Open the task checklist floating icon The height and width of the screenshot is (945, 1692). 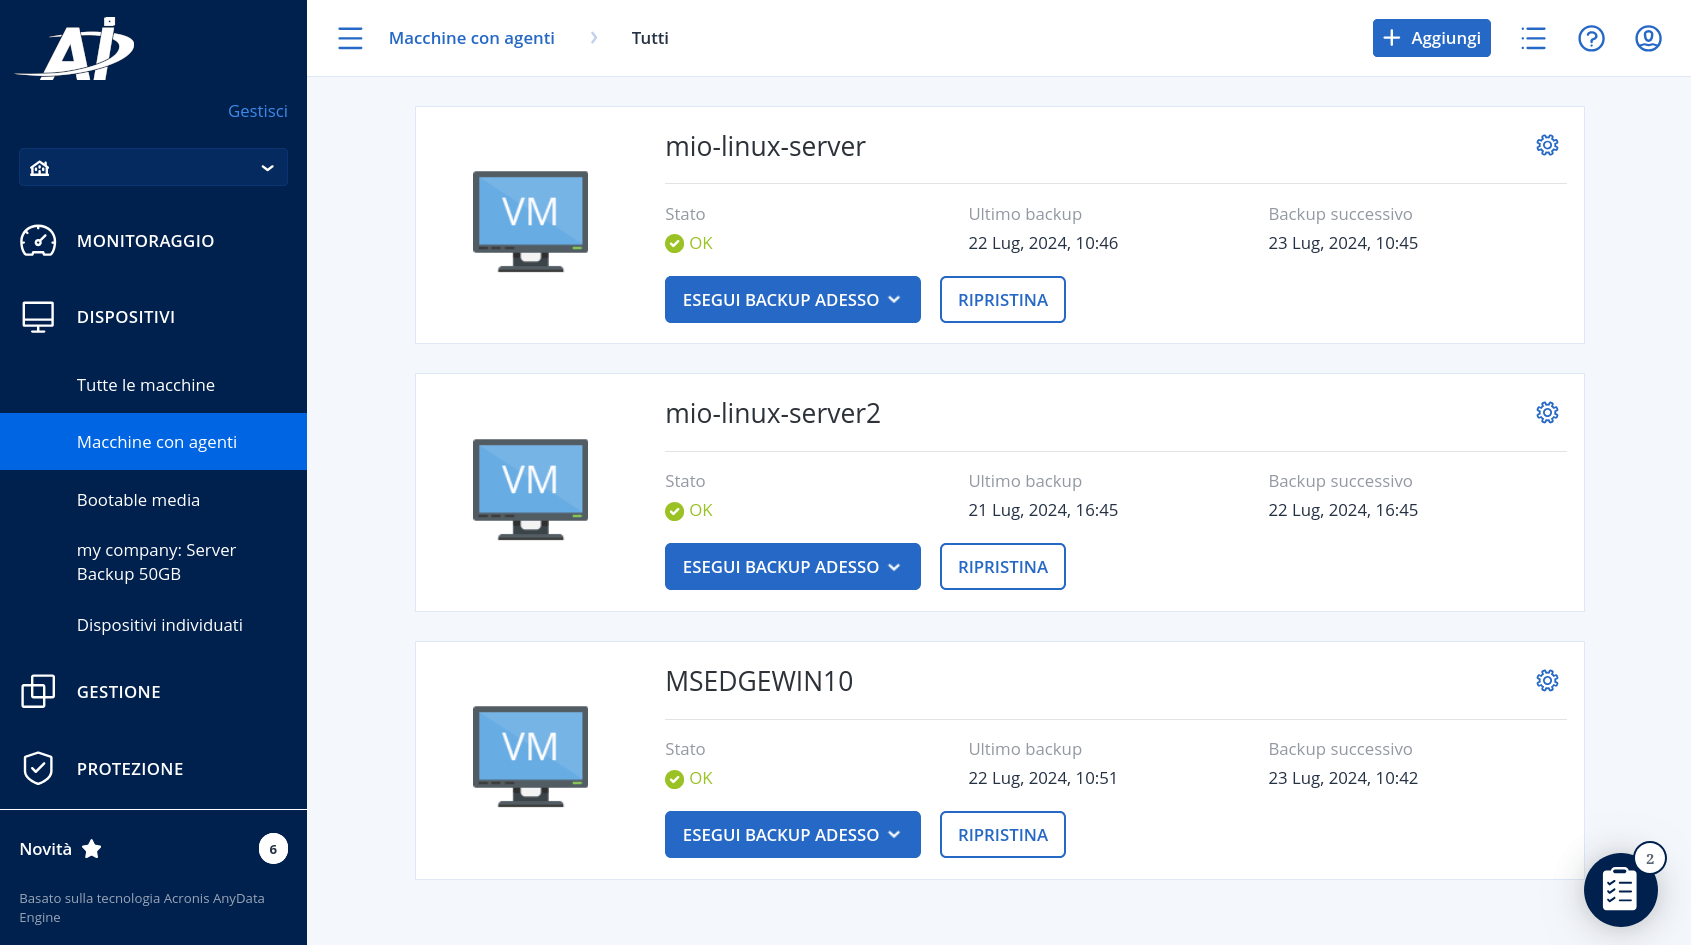click(x=1620, y=889)
